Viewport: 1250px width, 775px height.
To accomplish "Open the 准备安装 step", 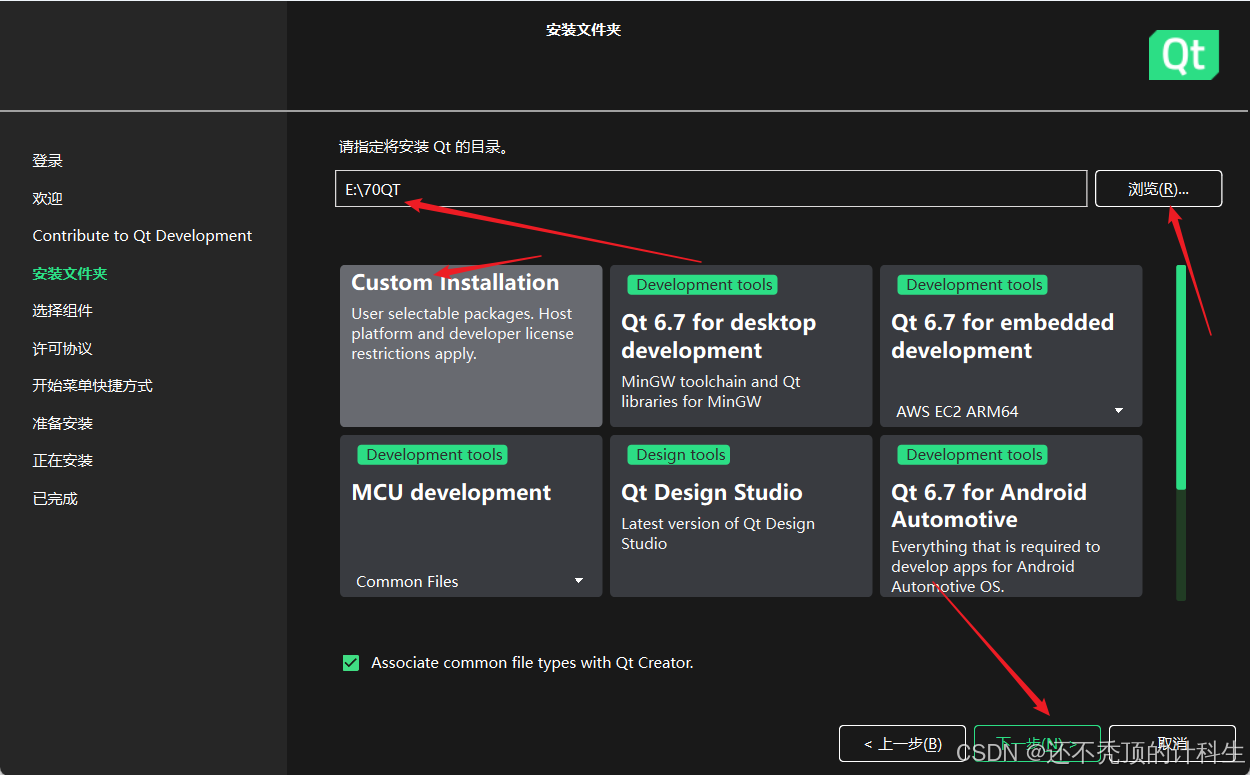I will click(x=62, y=423).
